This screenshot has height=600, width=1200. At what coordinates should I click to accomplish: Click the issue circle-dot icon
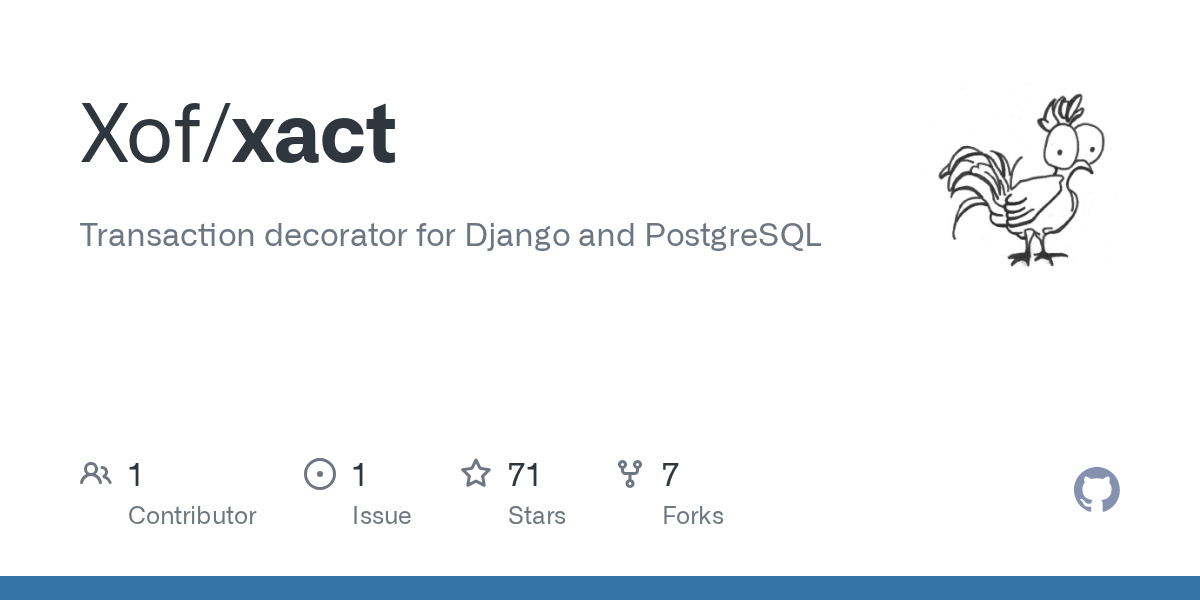(320, 474)
